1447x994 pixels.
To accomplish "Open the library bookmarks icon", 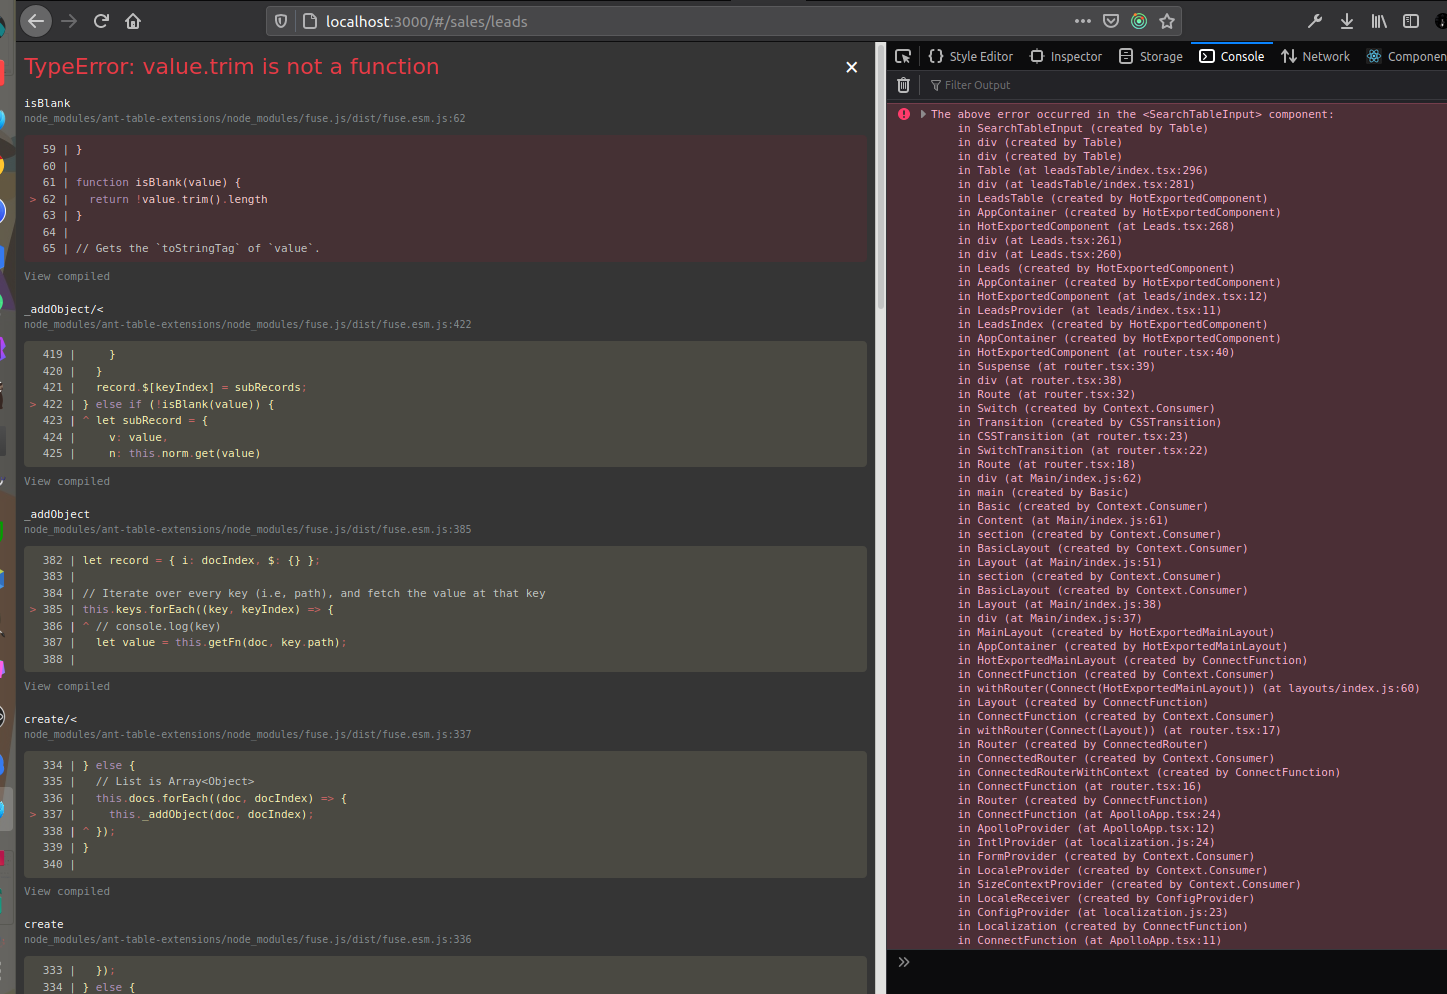I will click(x=1379, y=21).
